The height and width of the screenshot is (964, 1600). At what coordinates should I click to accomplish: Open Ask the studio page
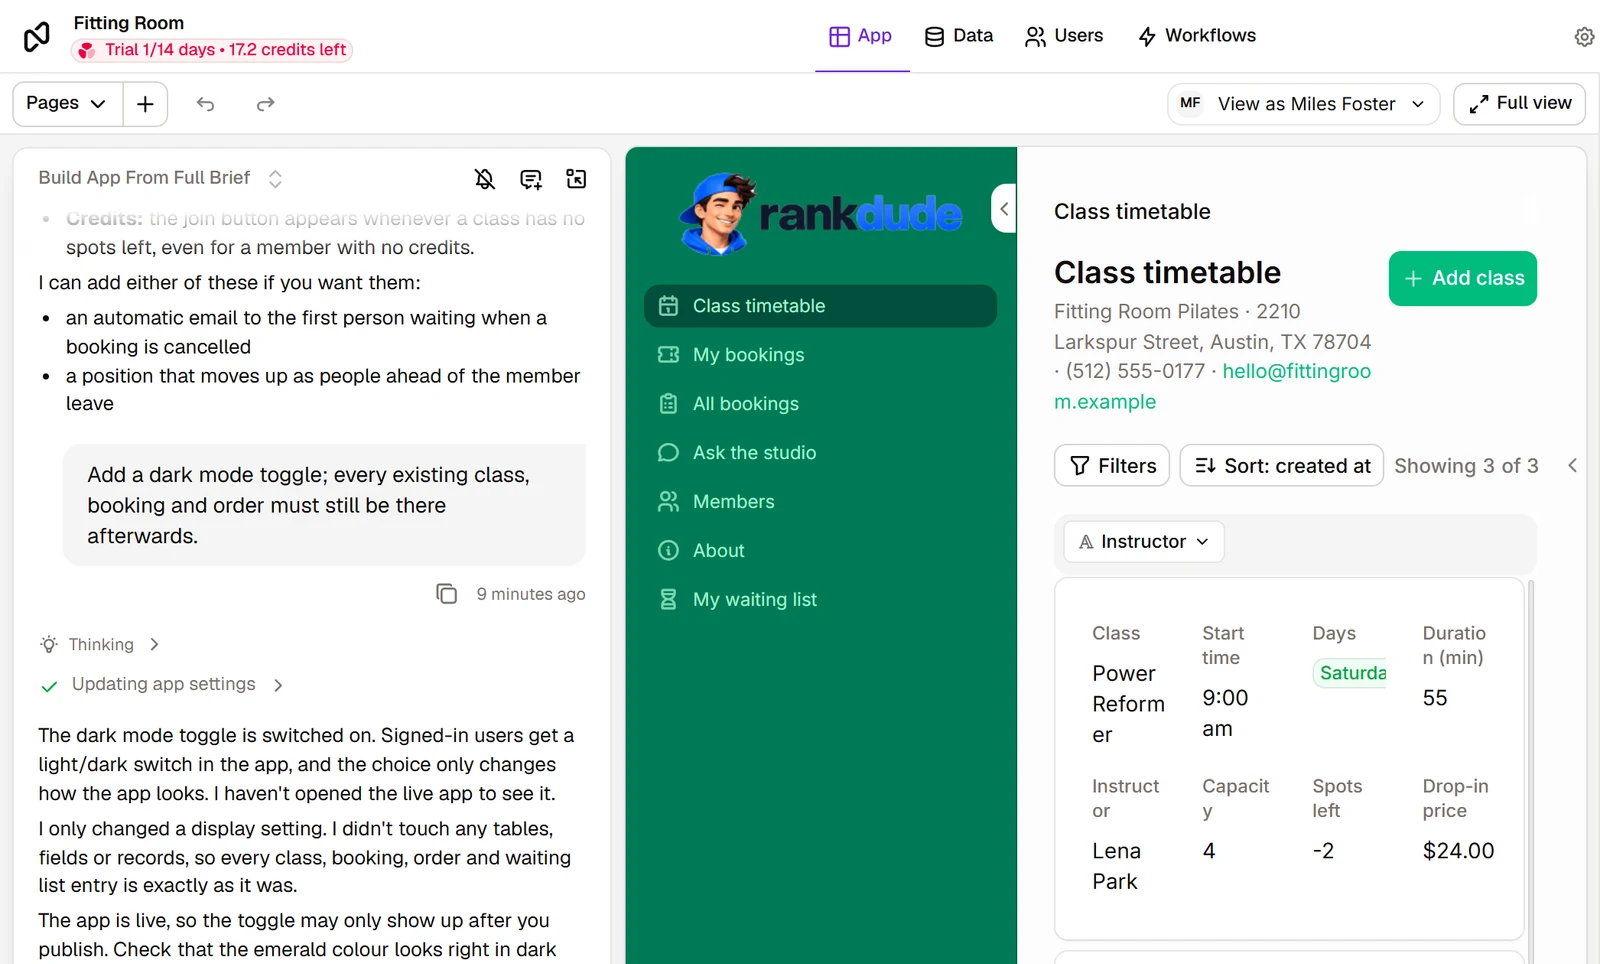[x=821, y=453]
